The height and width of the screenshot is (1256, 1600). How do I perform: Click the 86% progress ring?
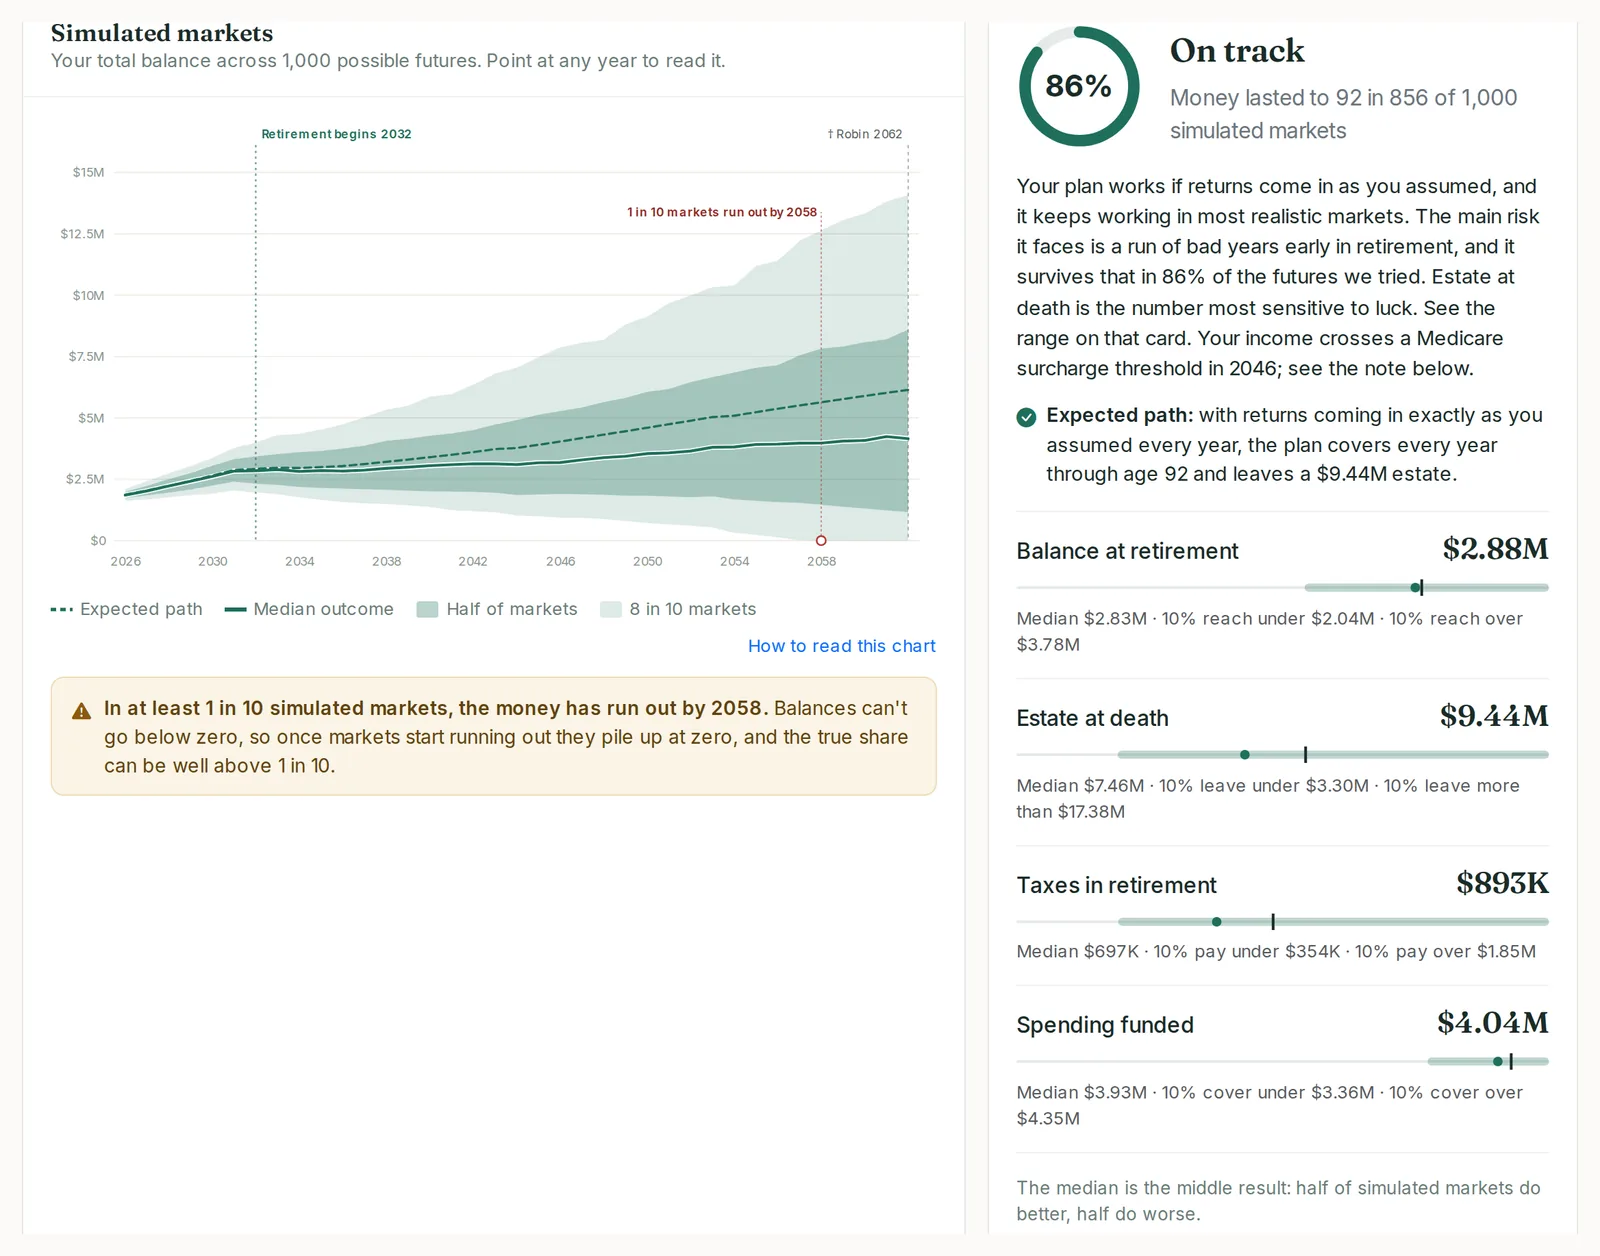[x=1078, y=86]
